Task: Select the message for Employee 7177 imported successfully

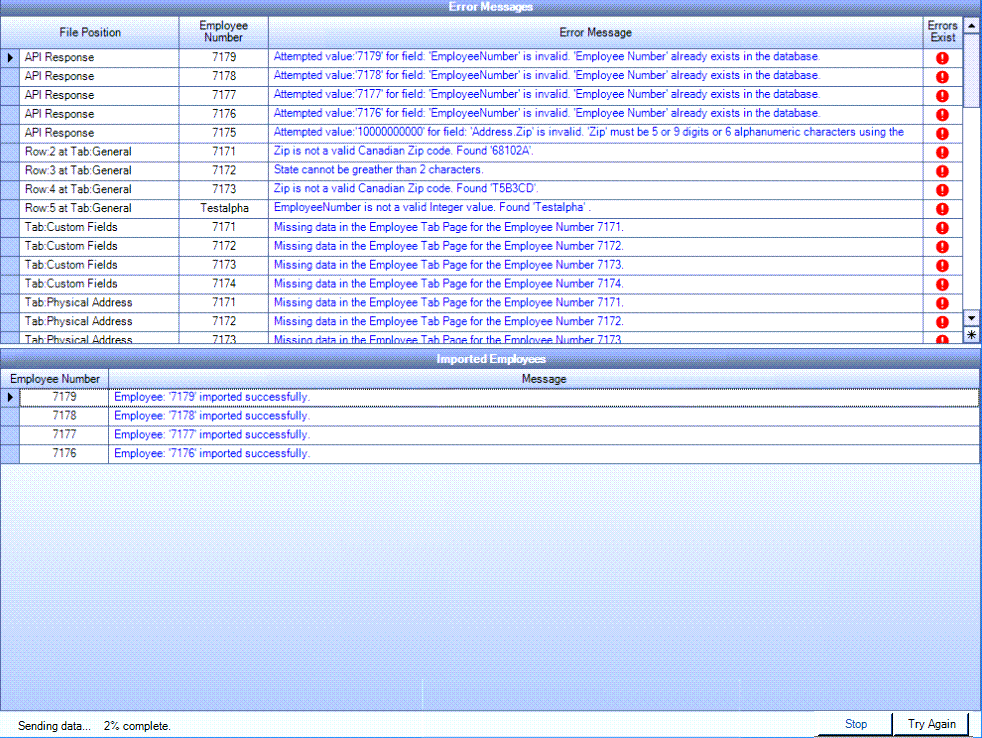Action: 300,434
